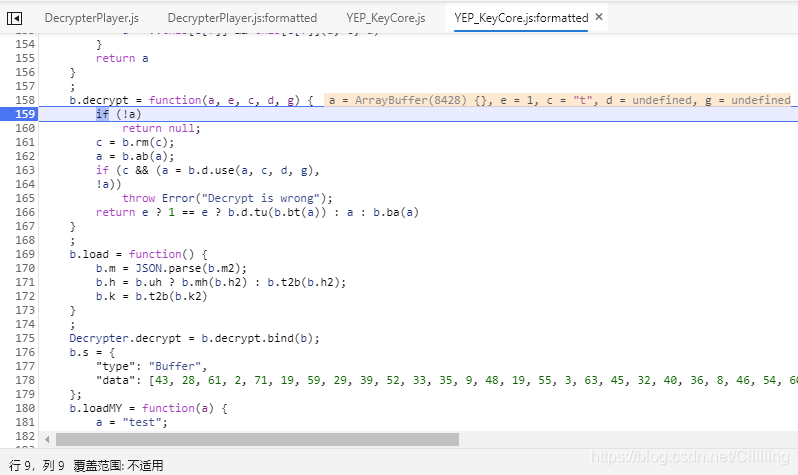
Task: Switch to the DecrypterPlayer.js tab
Action: point(92,18)
